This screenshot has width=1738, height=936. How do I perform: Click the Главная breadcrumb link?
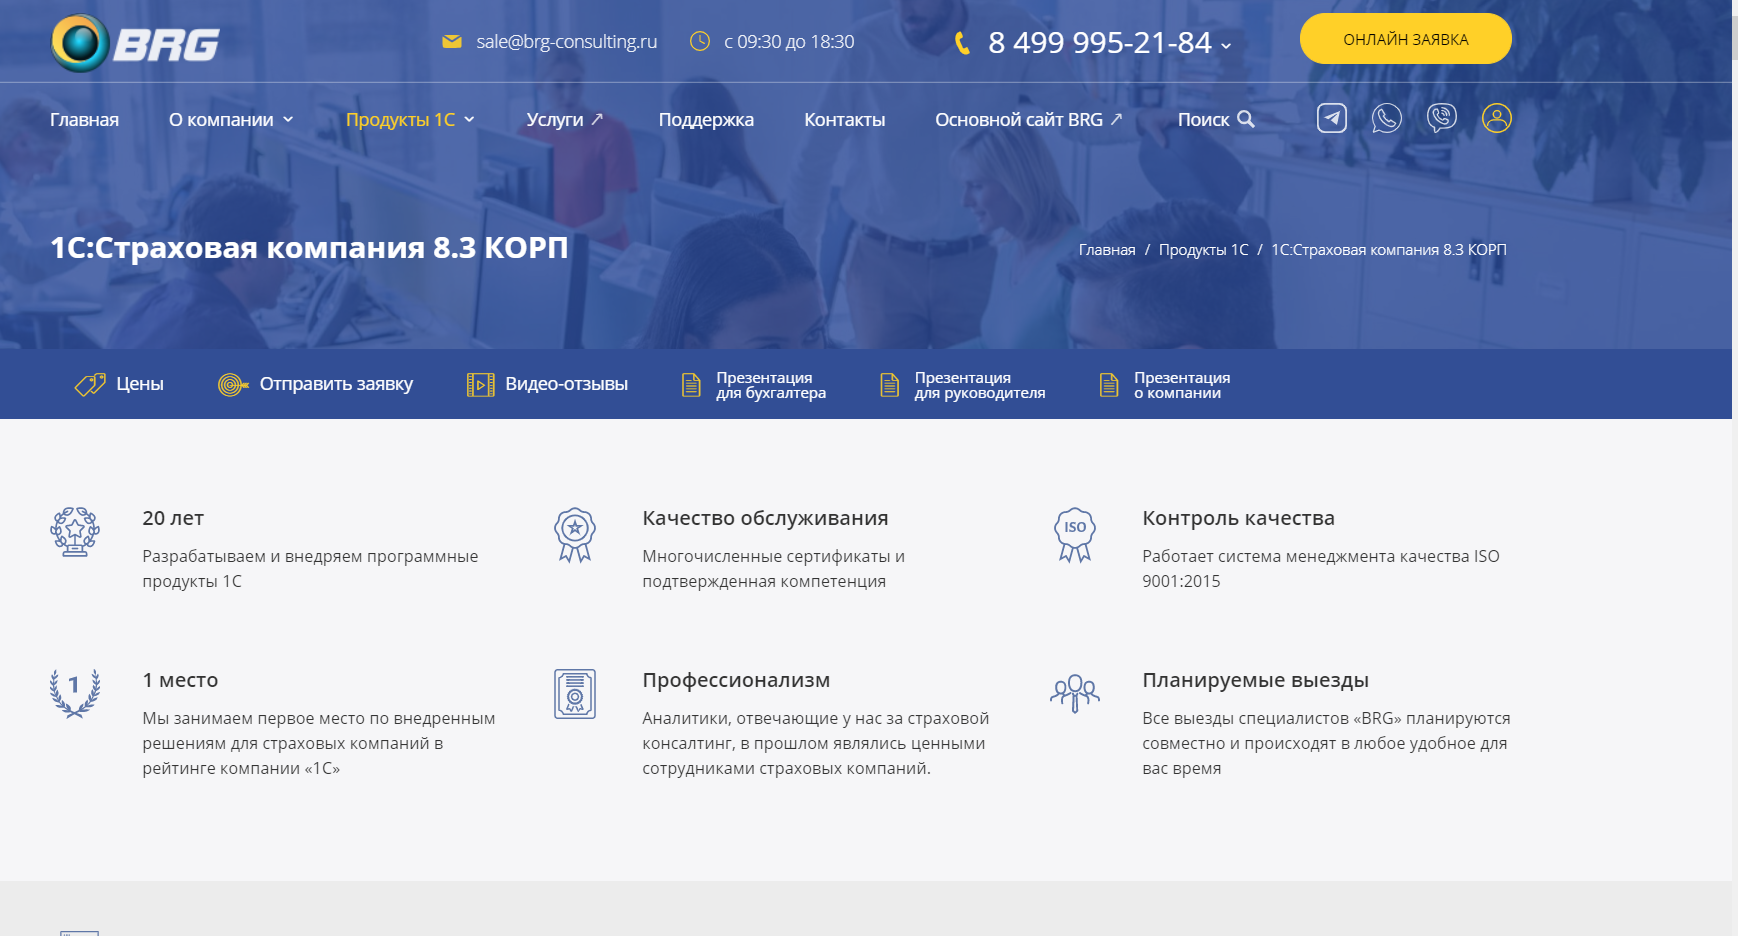[1107, 249]
